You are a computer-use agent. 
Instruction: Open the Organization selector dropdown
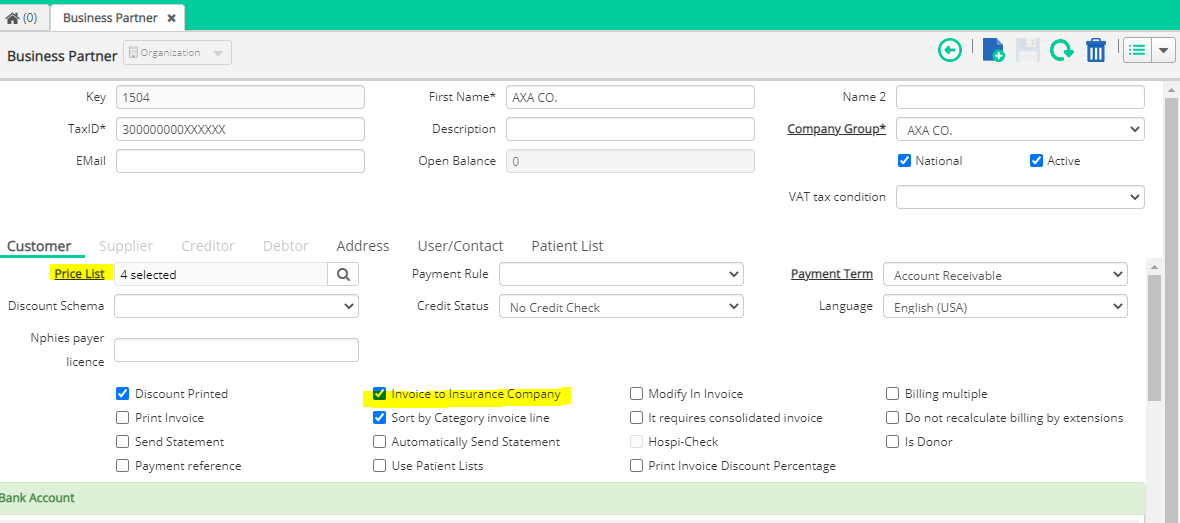tap(177, 53)
